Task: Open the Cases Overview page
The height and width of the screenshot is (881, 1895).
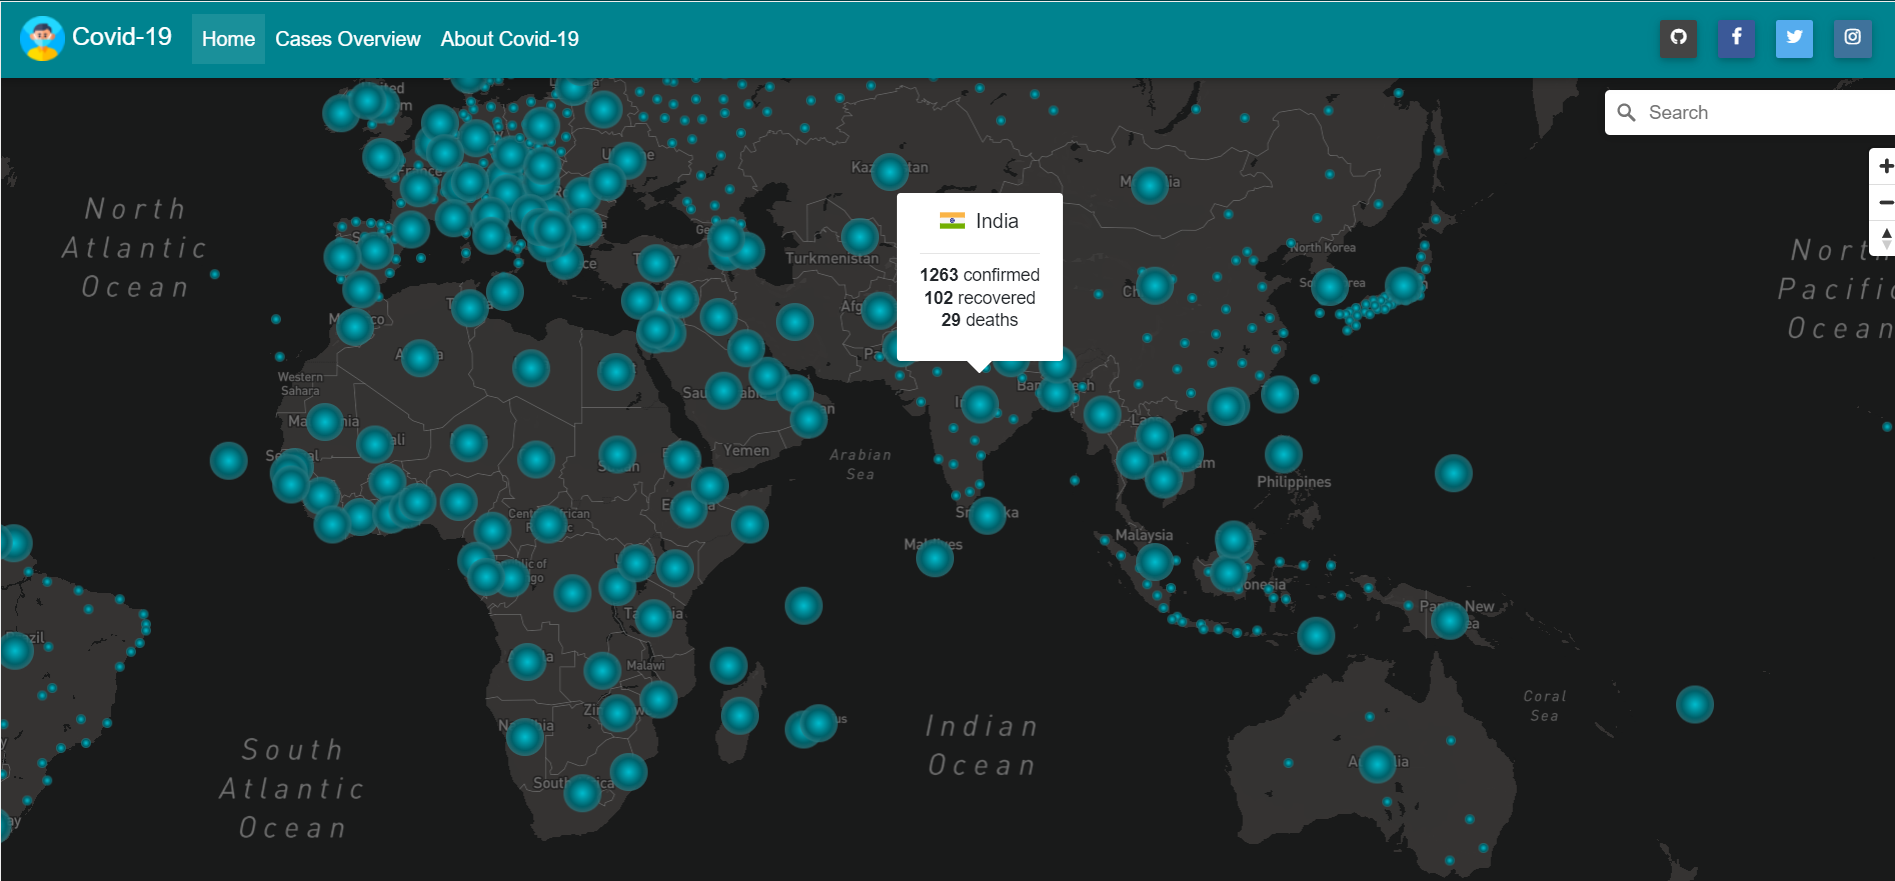Action: [348, 39]
